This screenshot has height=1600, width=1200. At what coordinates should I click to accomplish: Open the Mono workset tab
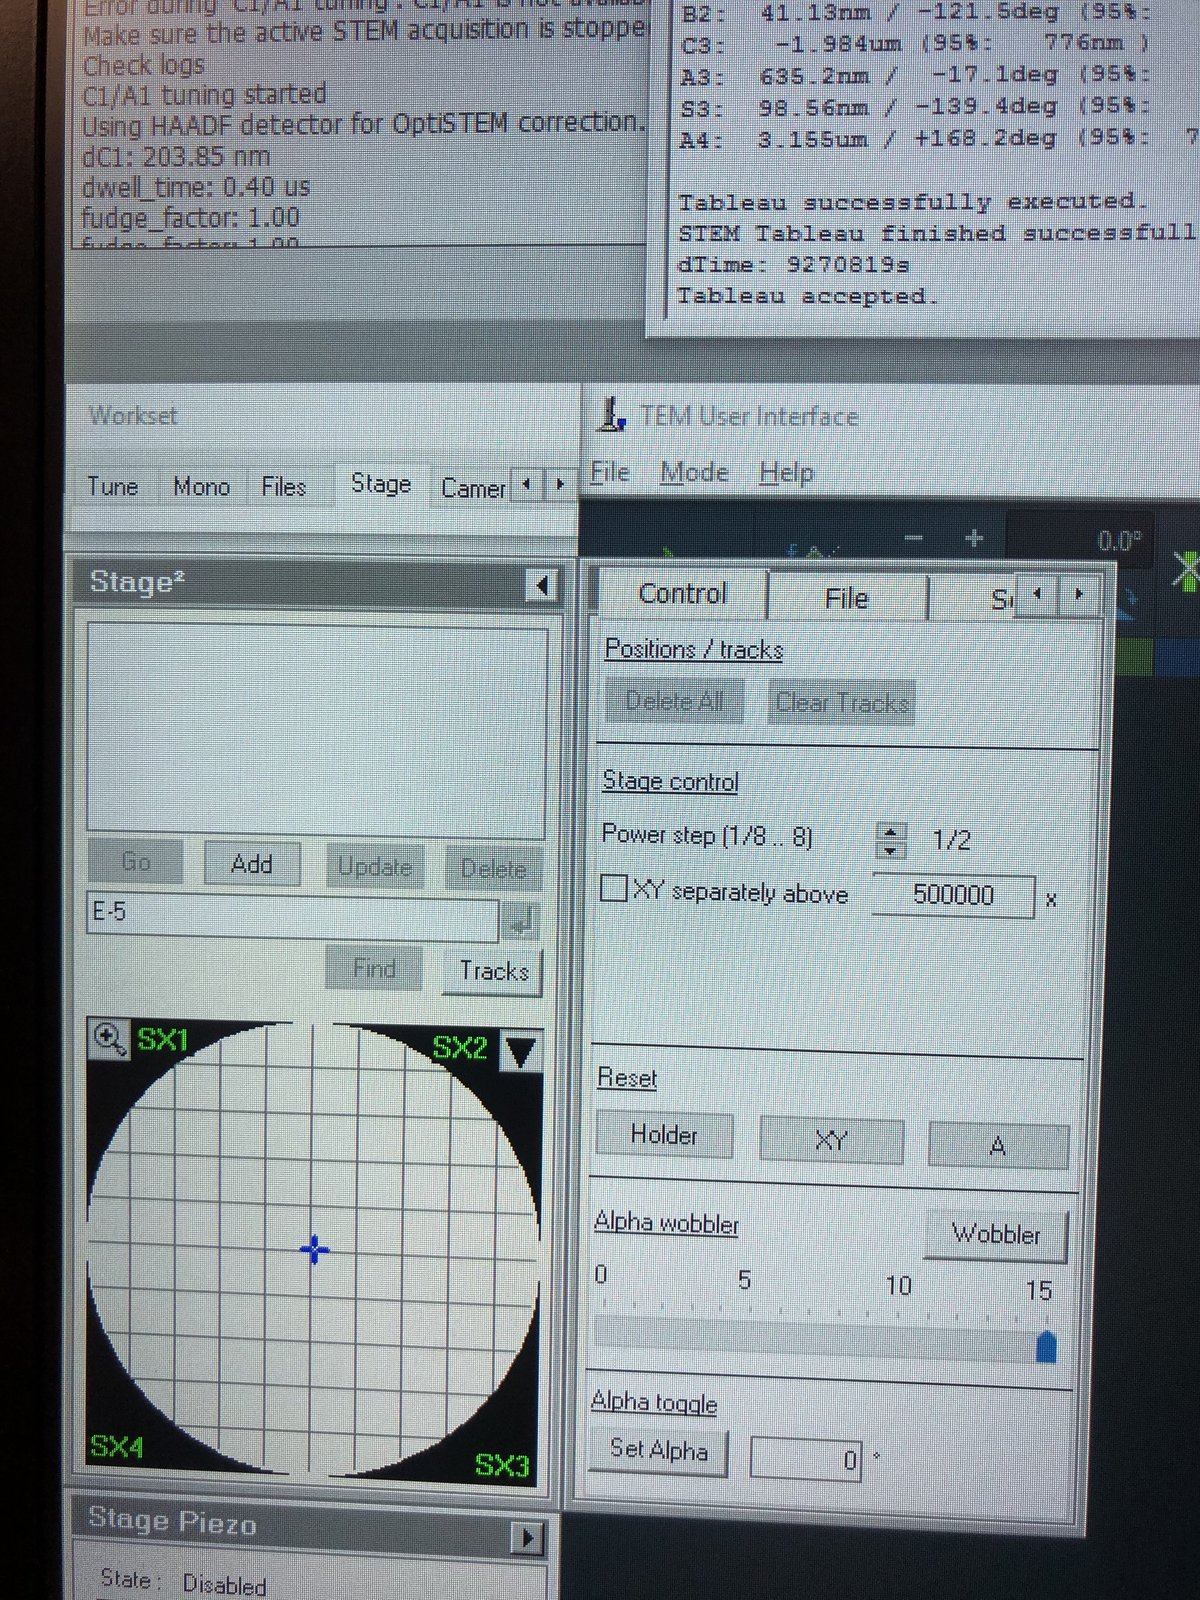click(201, 487)
